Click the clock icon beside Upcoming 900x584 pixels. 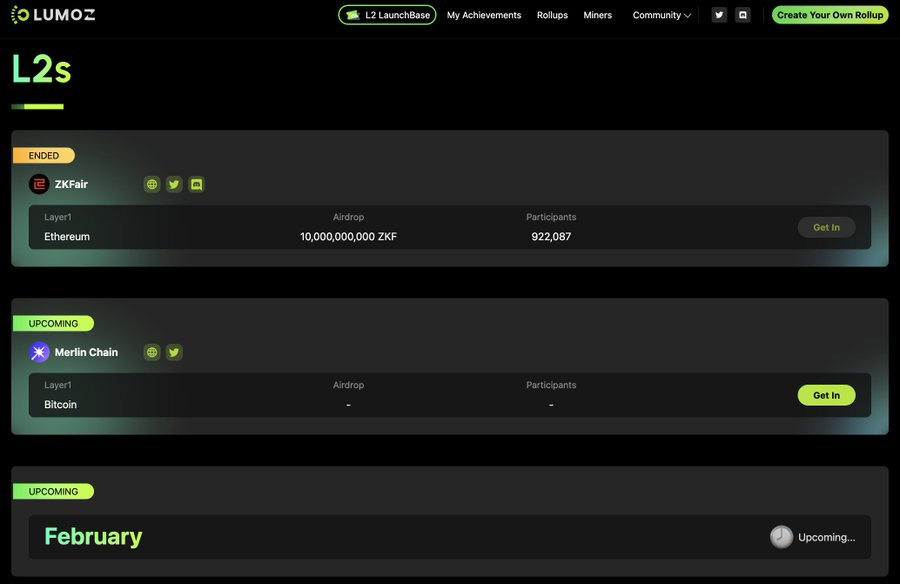coord(781,537)
